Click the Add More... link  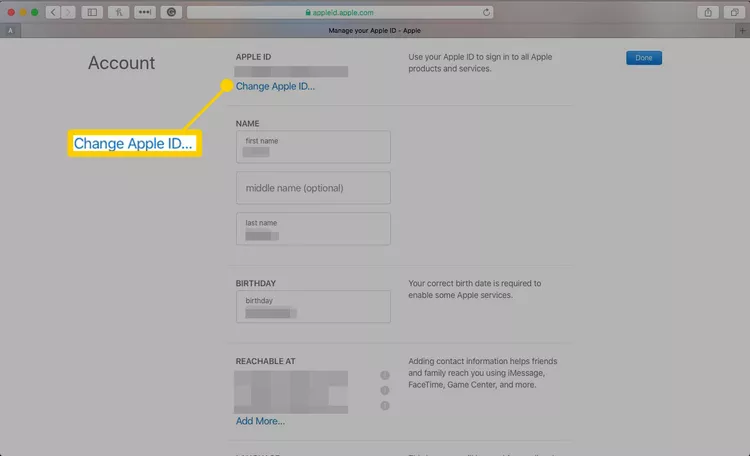[260, 421]
